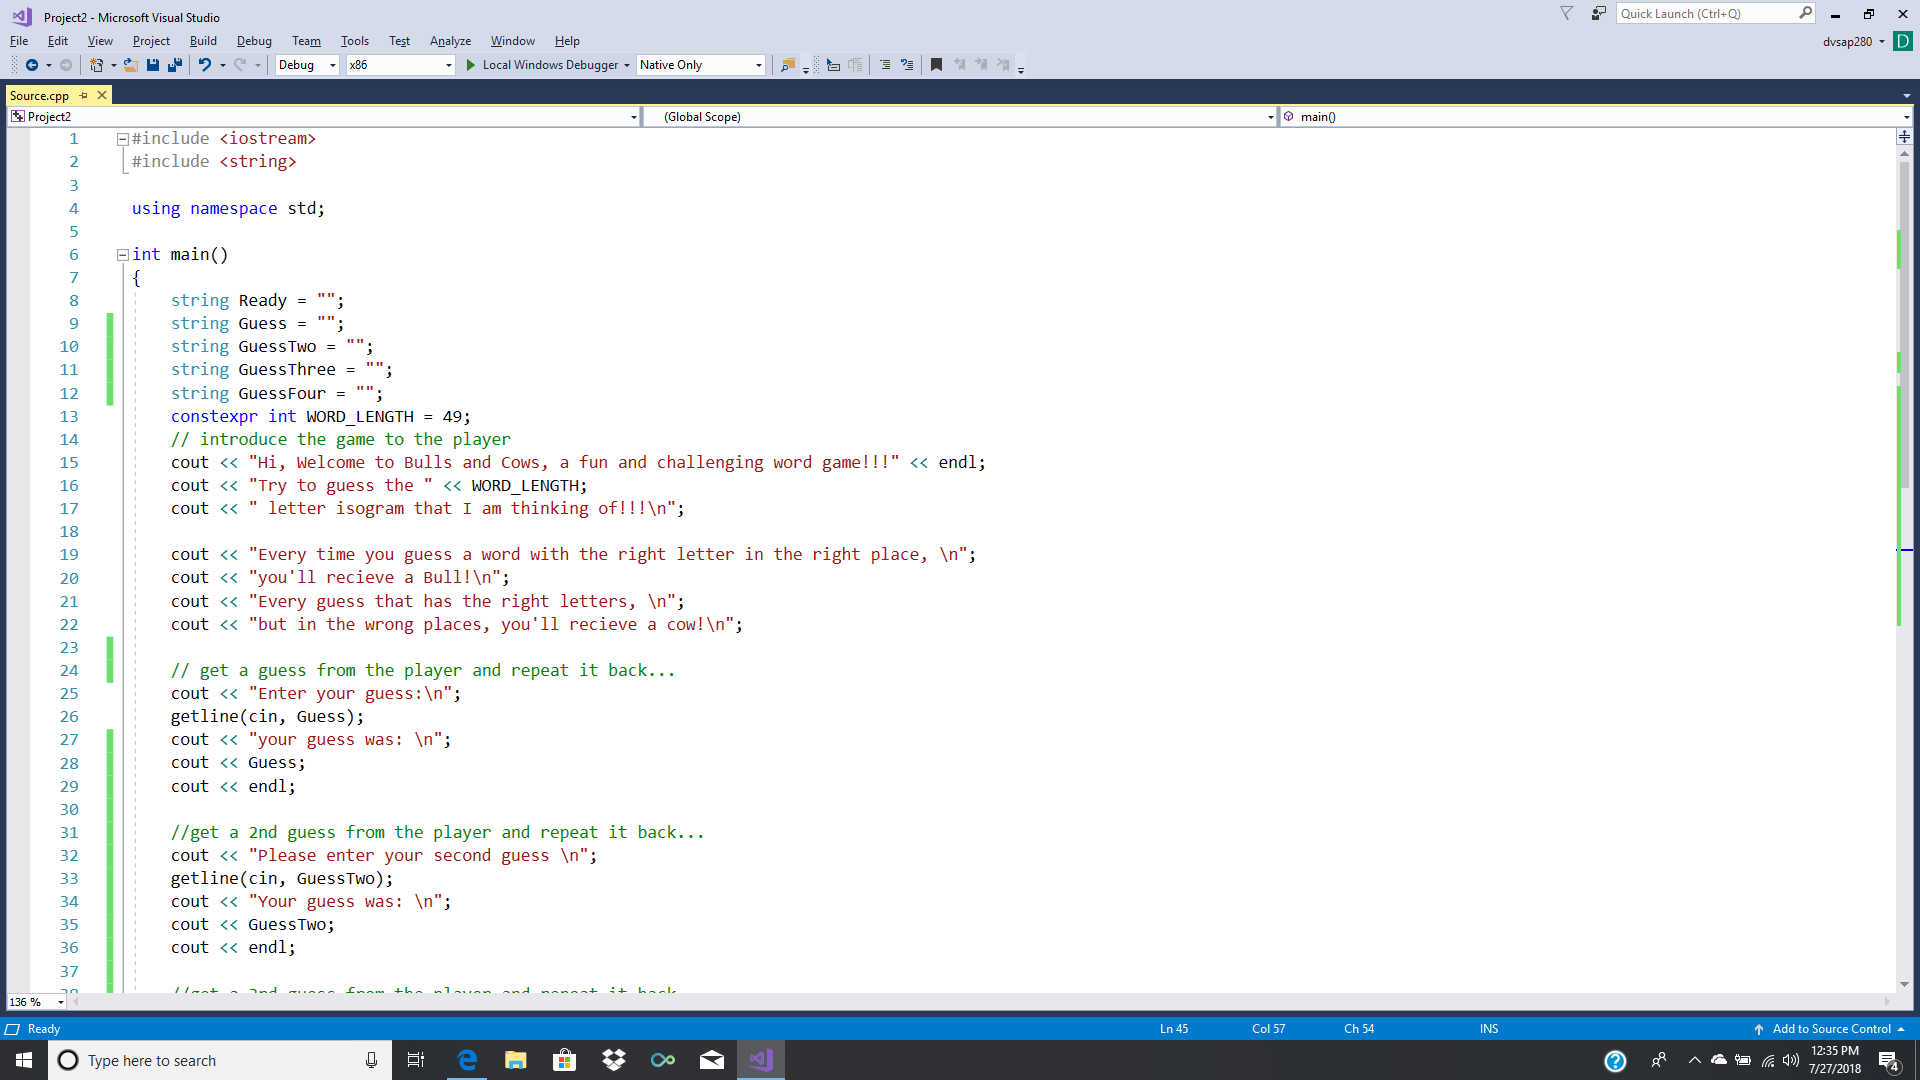Screen dimensions: 1920x1080
Task: Click the Redo icon
Action: point(240,65)
